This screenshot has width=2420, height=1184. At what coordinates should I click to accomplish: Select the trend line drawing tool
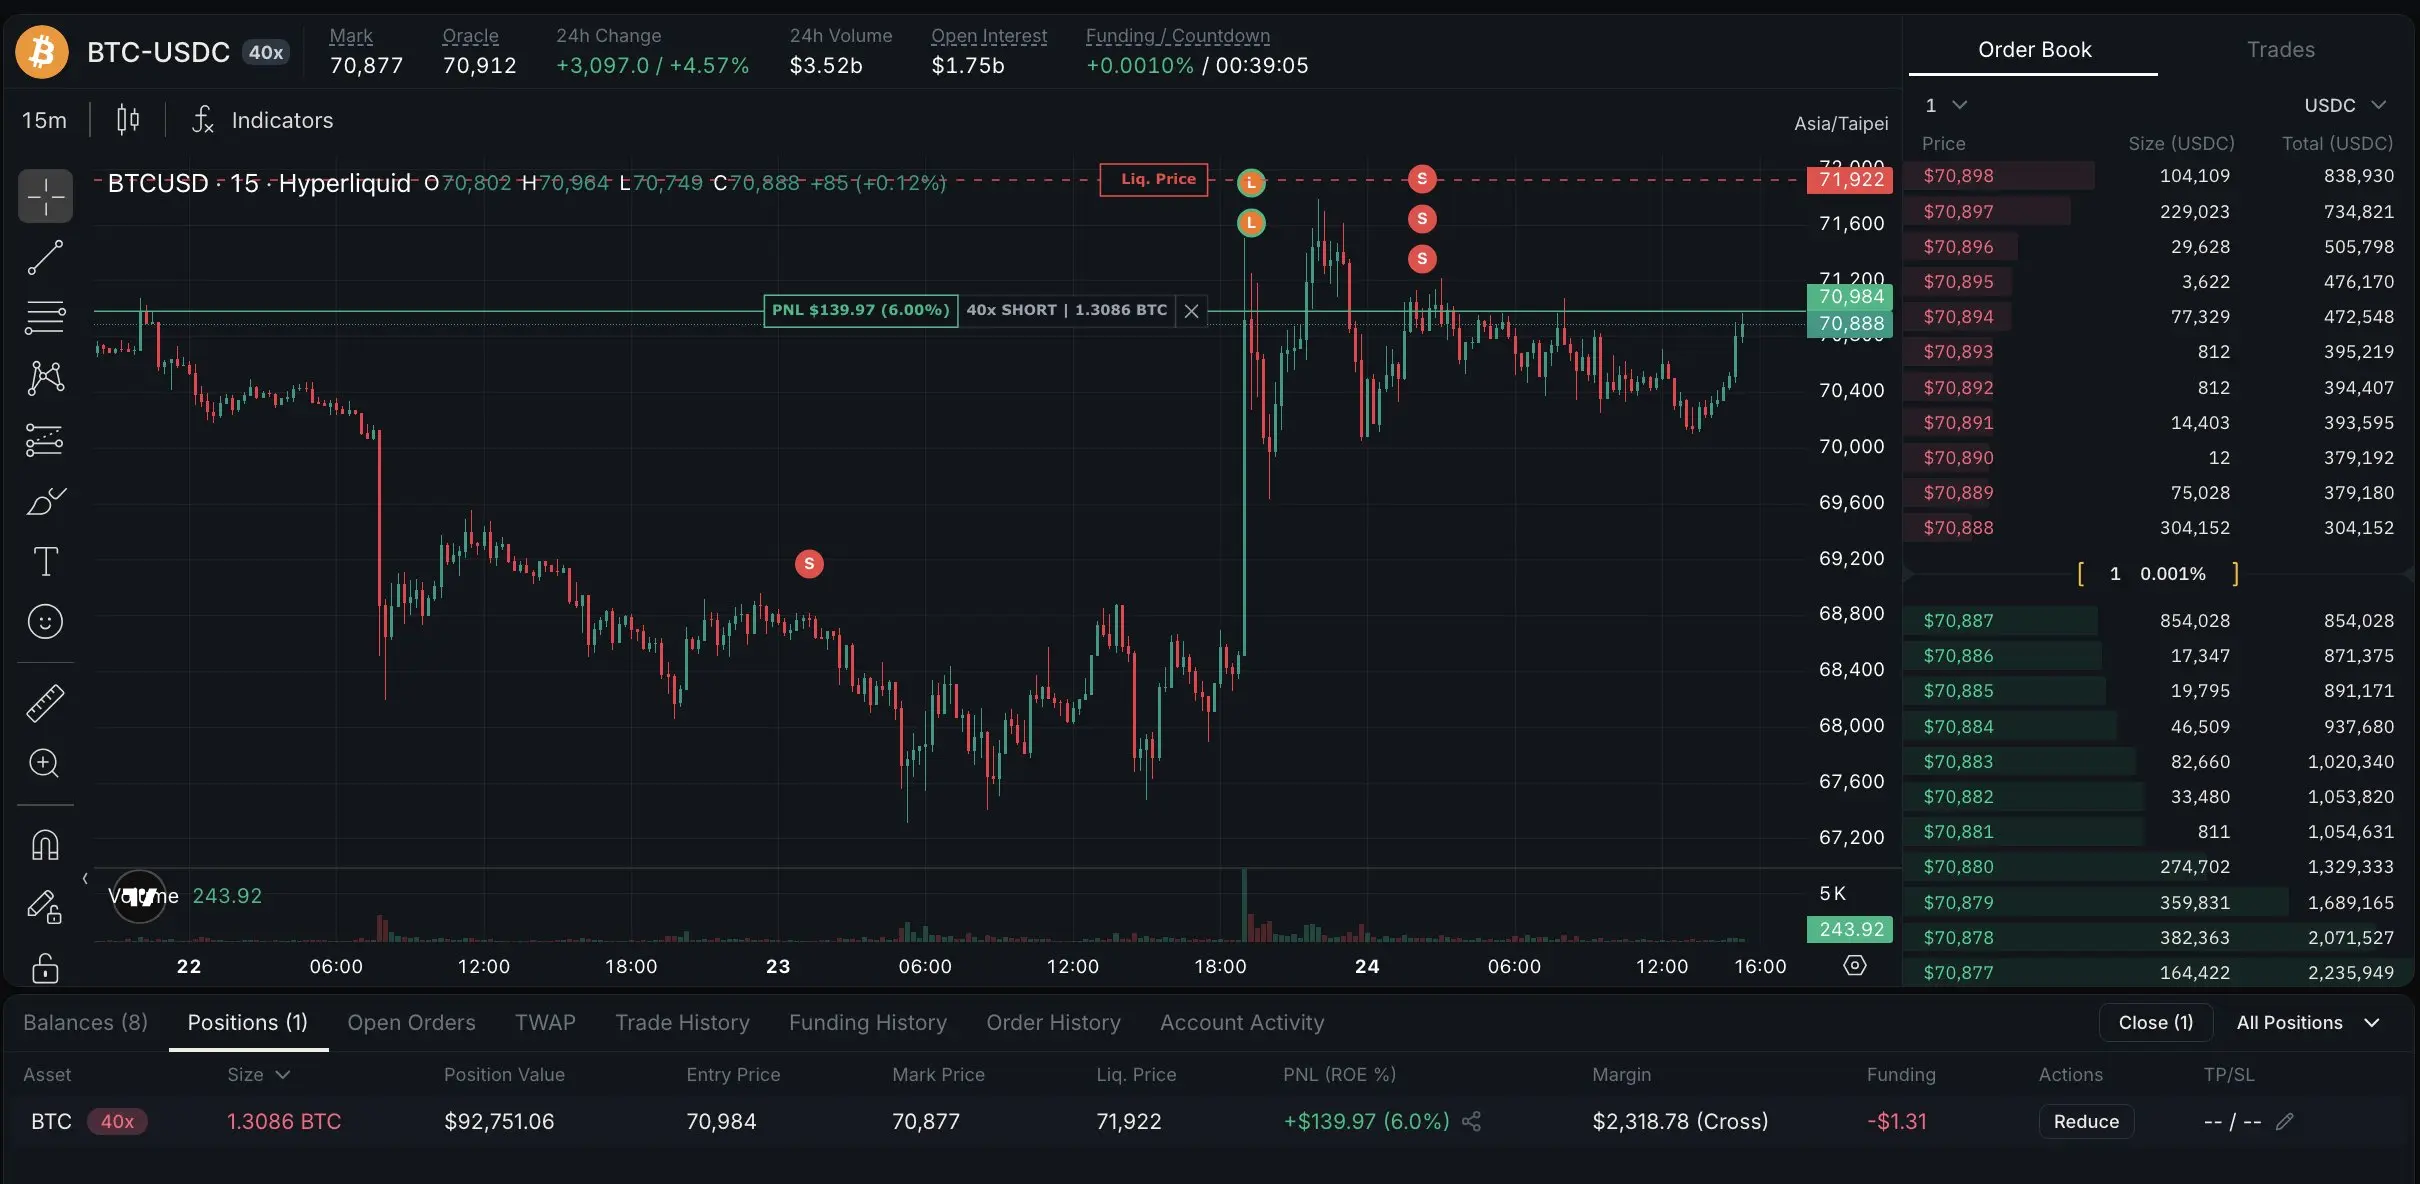(45, 257)
